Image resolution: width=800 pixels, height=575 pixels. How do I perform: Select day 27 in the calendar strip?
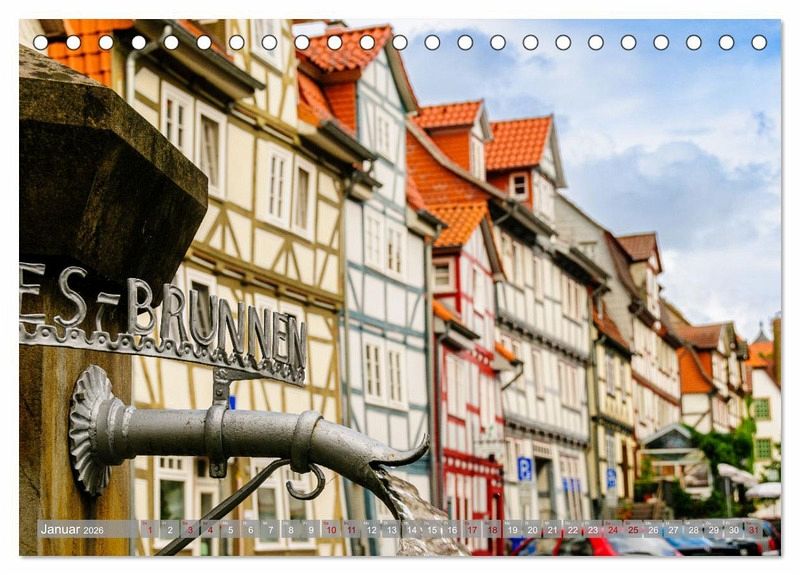click(x=673, y=530)
